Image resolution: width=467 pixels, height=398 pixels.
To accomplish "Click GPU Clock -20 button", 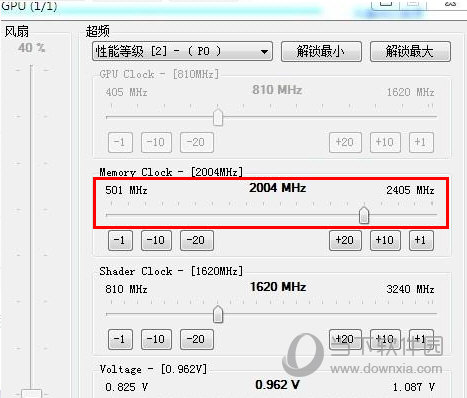I will tap(196, 142).
